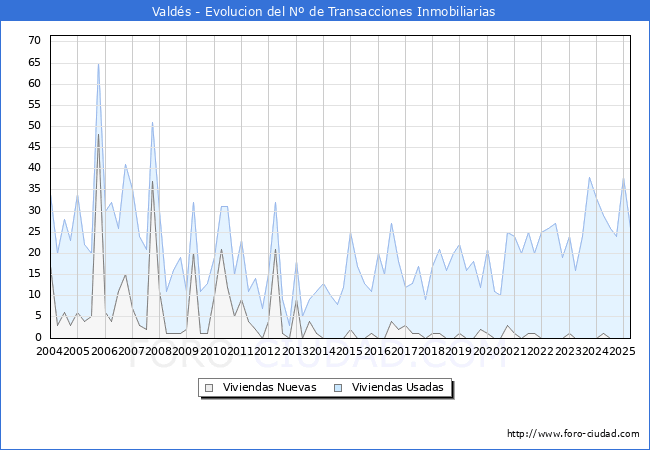
Task: Open the foro-ciudad.com URL text
Action: tap(573, 433)
